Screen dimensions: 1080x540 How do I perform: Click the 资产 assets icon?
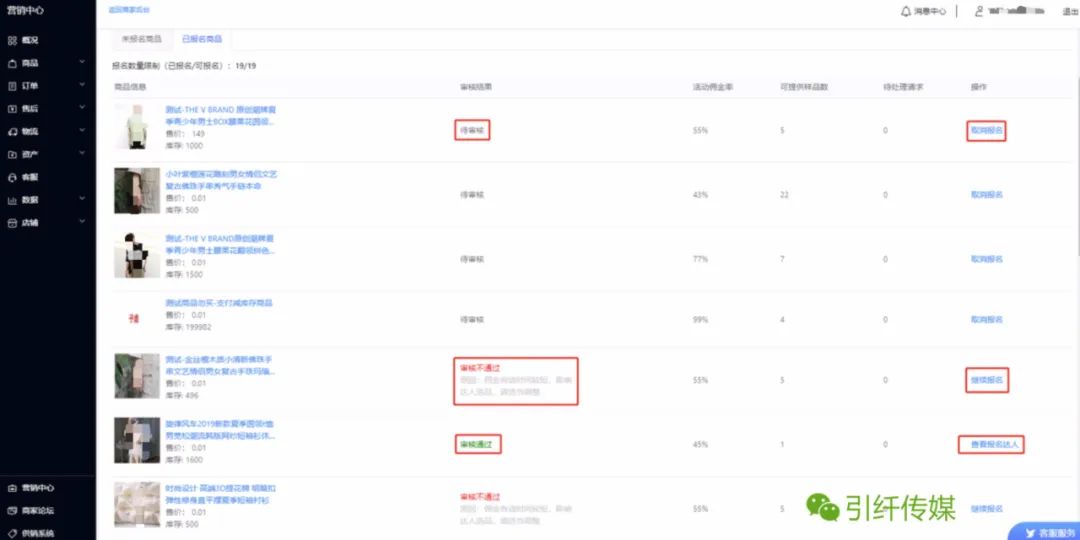12,154
